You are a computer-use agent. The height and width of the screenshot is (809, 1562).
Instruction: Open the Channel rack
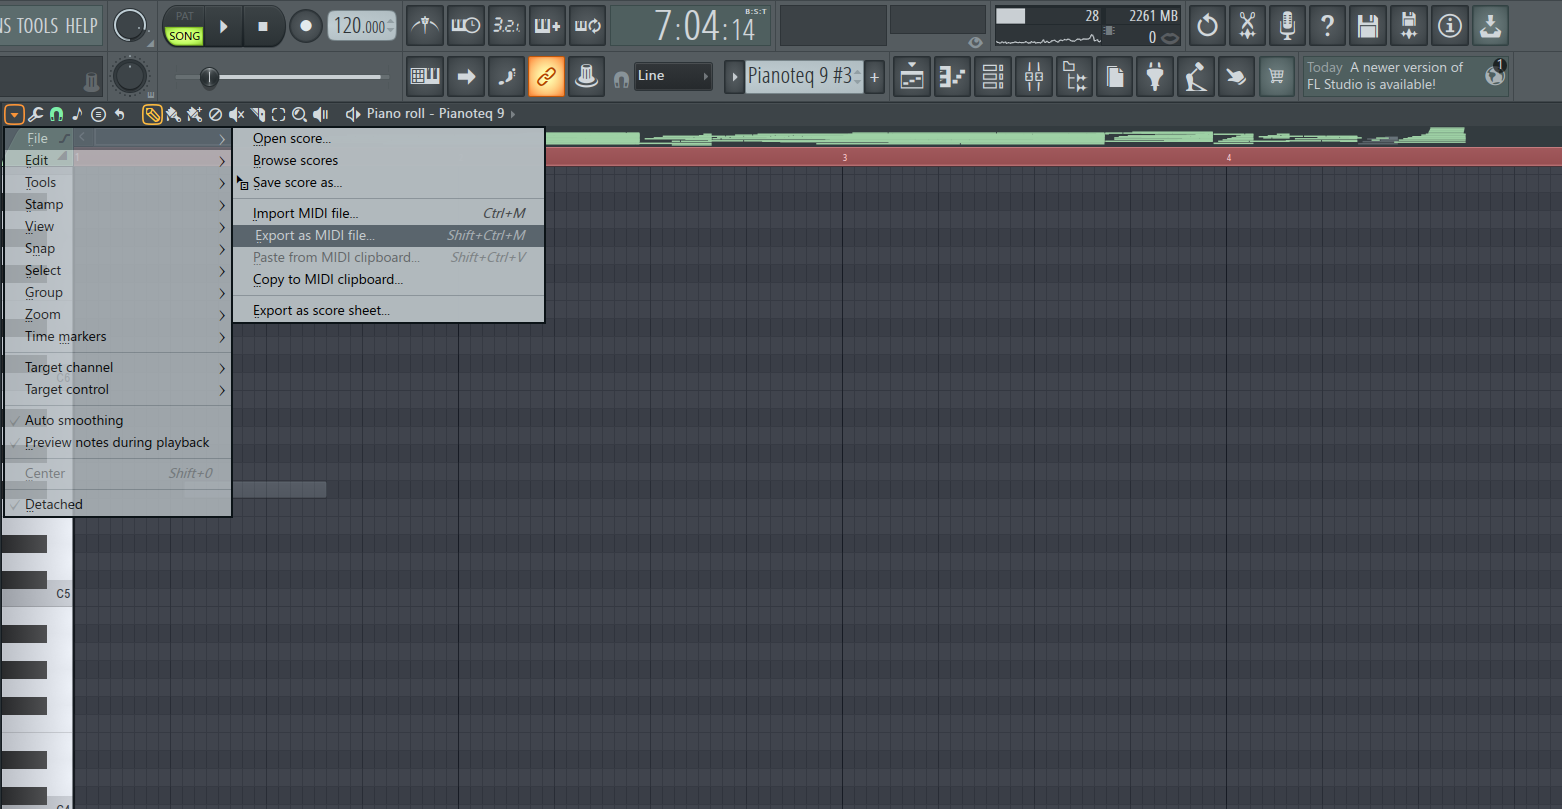click(x=993, y=76)
